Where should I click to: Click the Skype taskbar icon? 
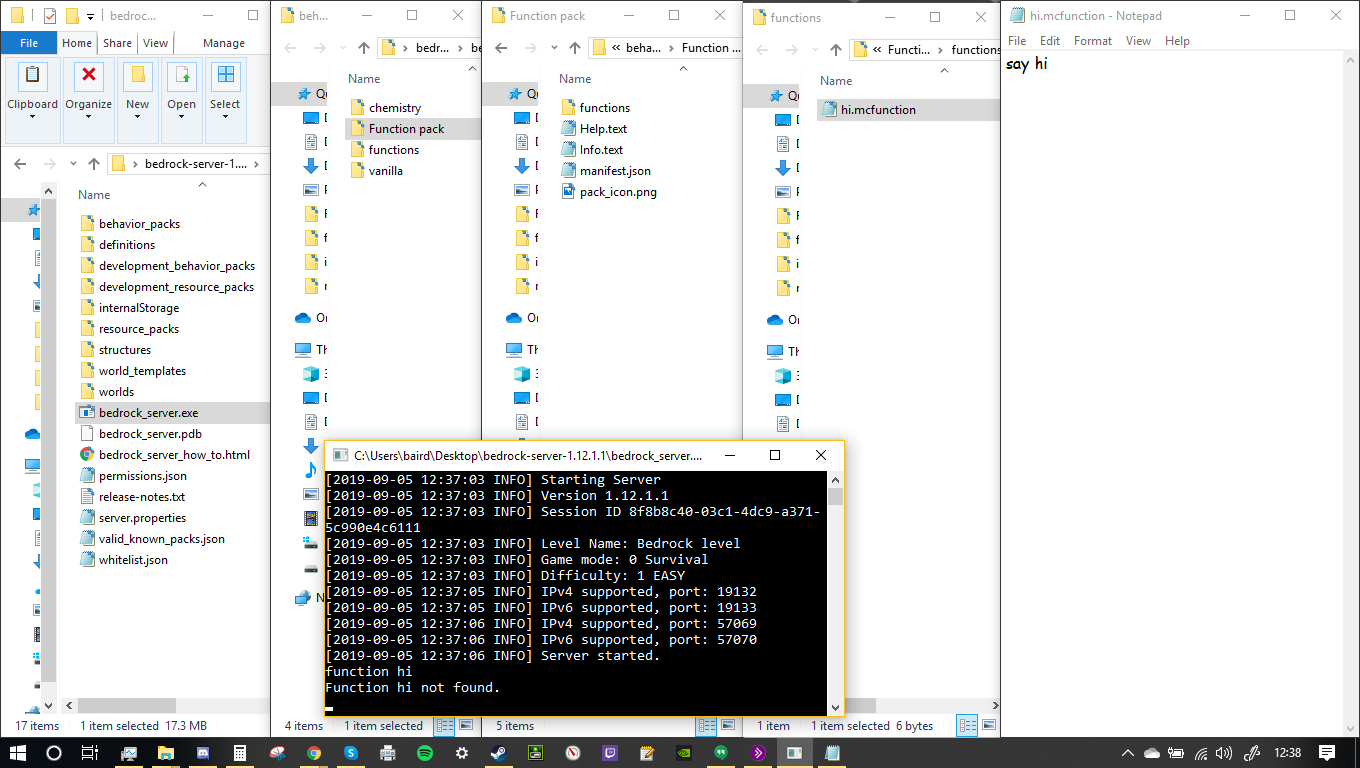point(351,752)
